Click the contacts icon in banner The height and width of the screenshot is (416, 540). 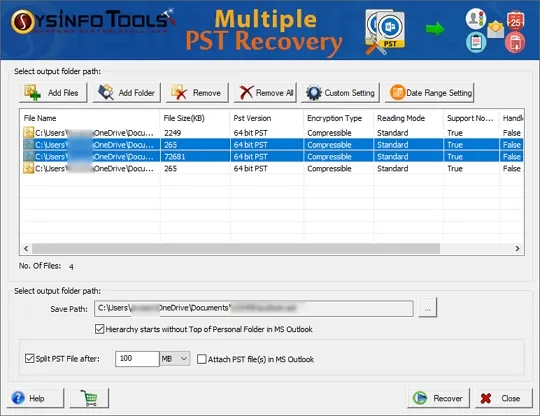pos(476,18)
